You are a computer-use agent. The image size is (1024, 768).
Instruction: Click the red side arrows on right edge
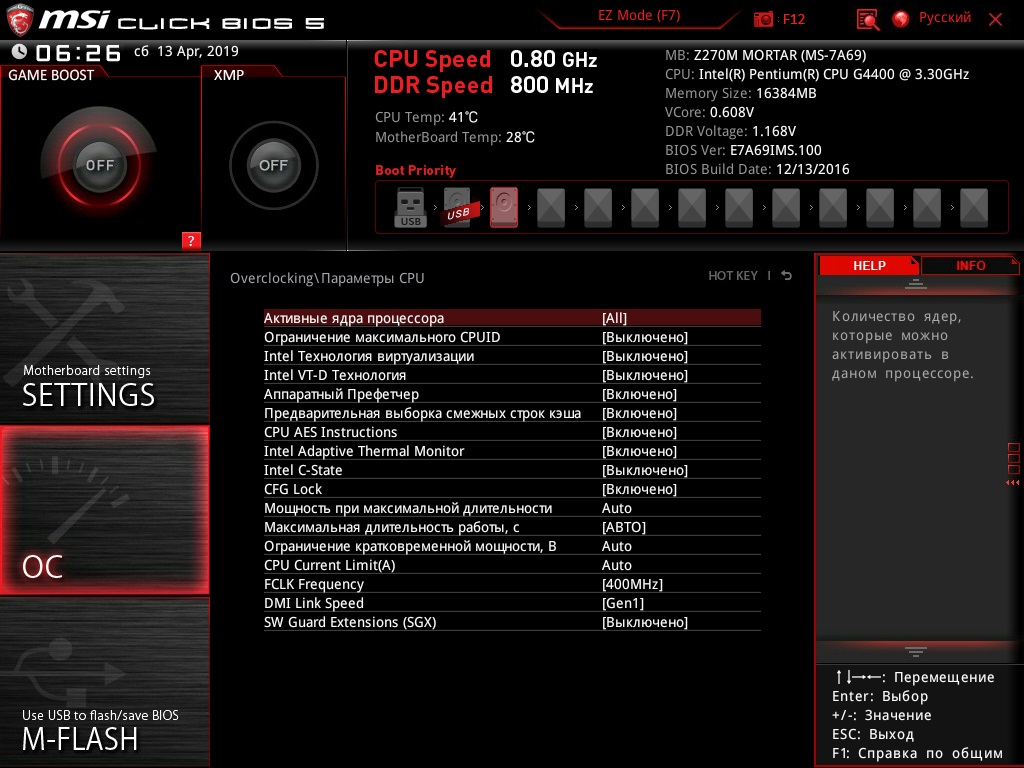[1012, 483]
